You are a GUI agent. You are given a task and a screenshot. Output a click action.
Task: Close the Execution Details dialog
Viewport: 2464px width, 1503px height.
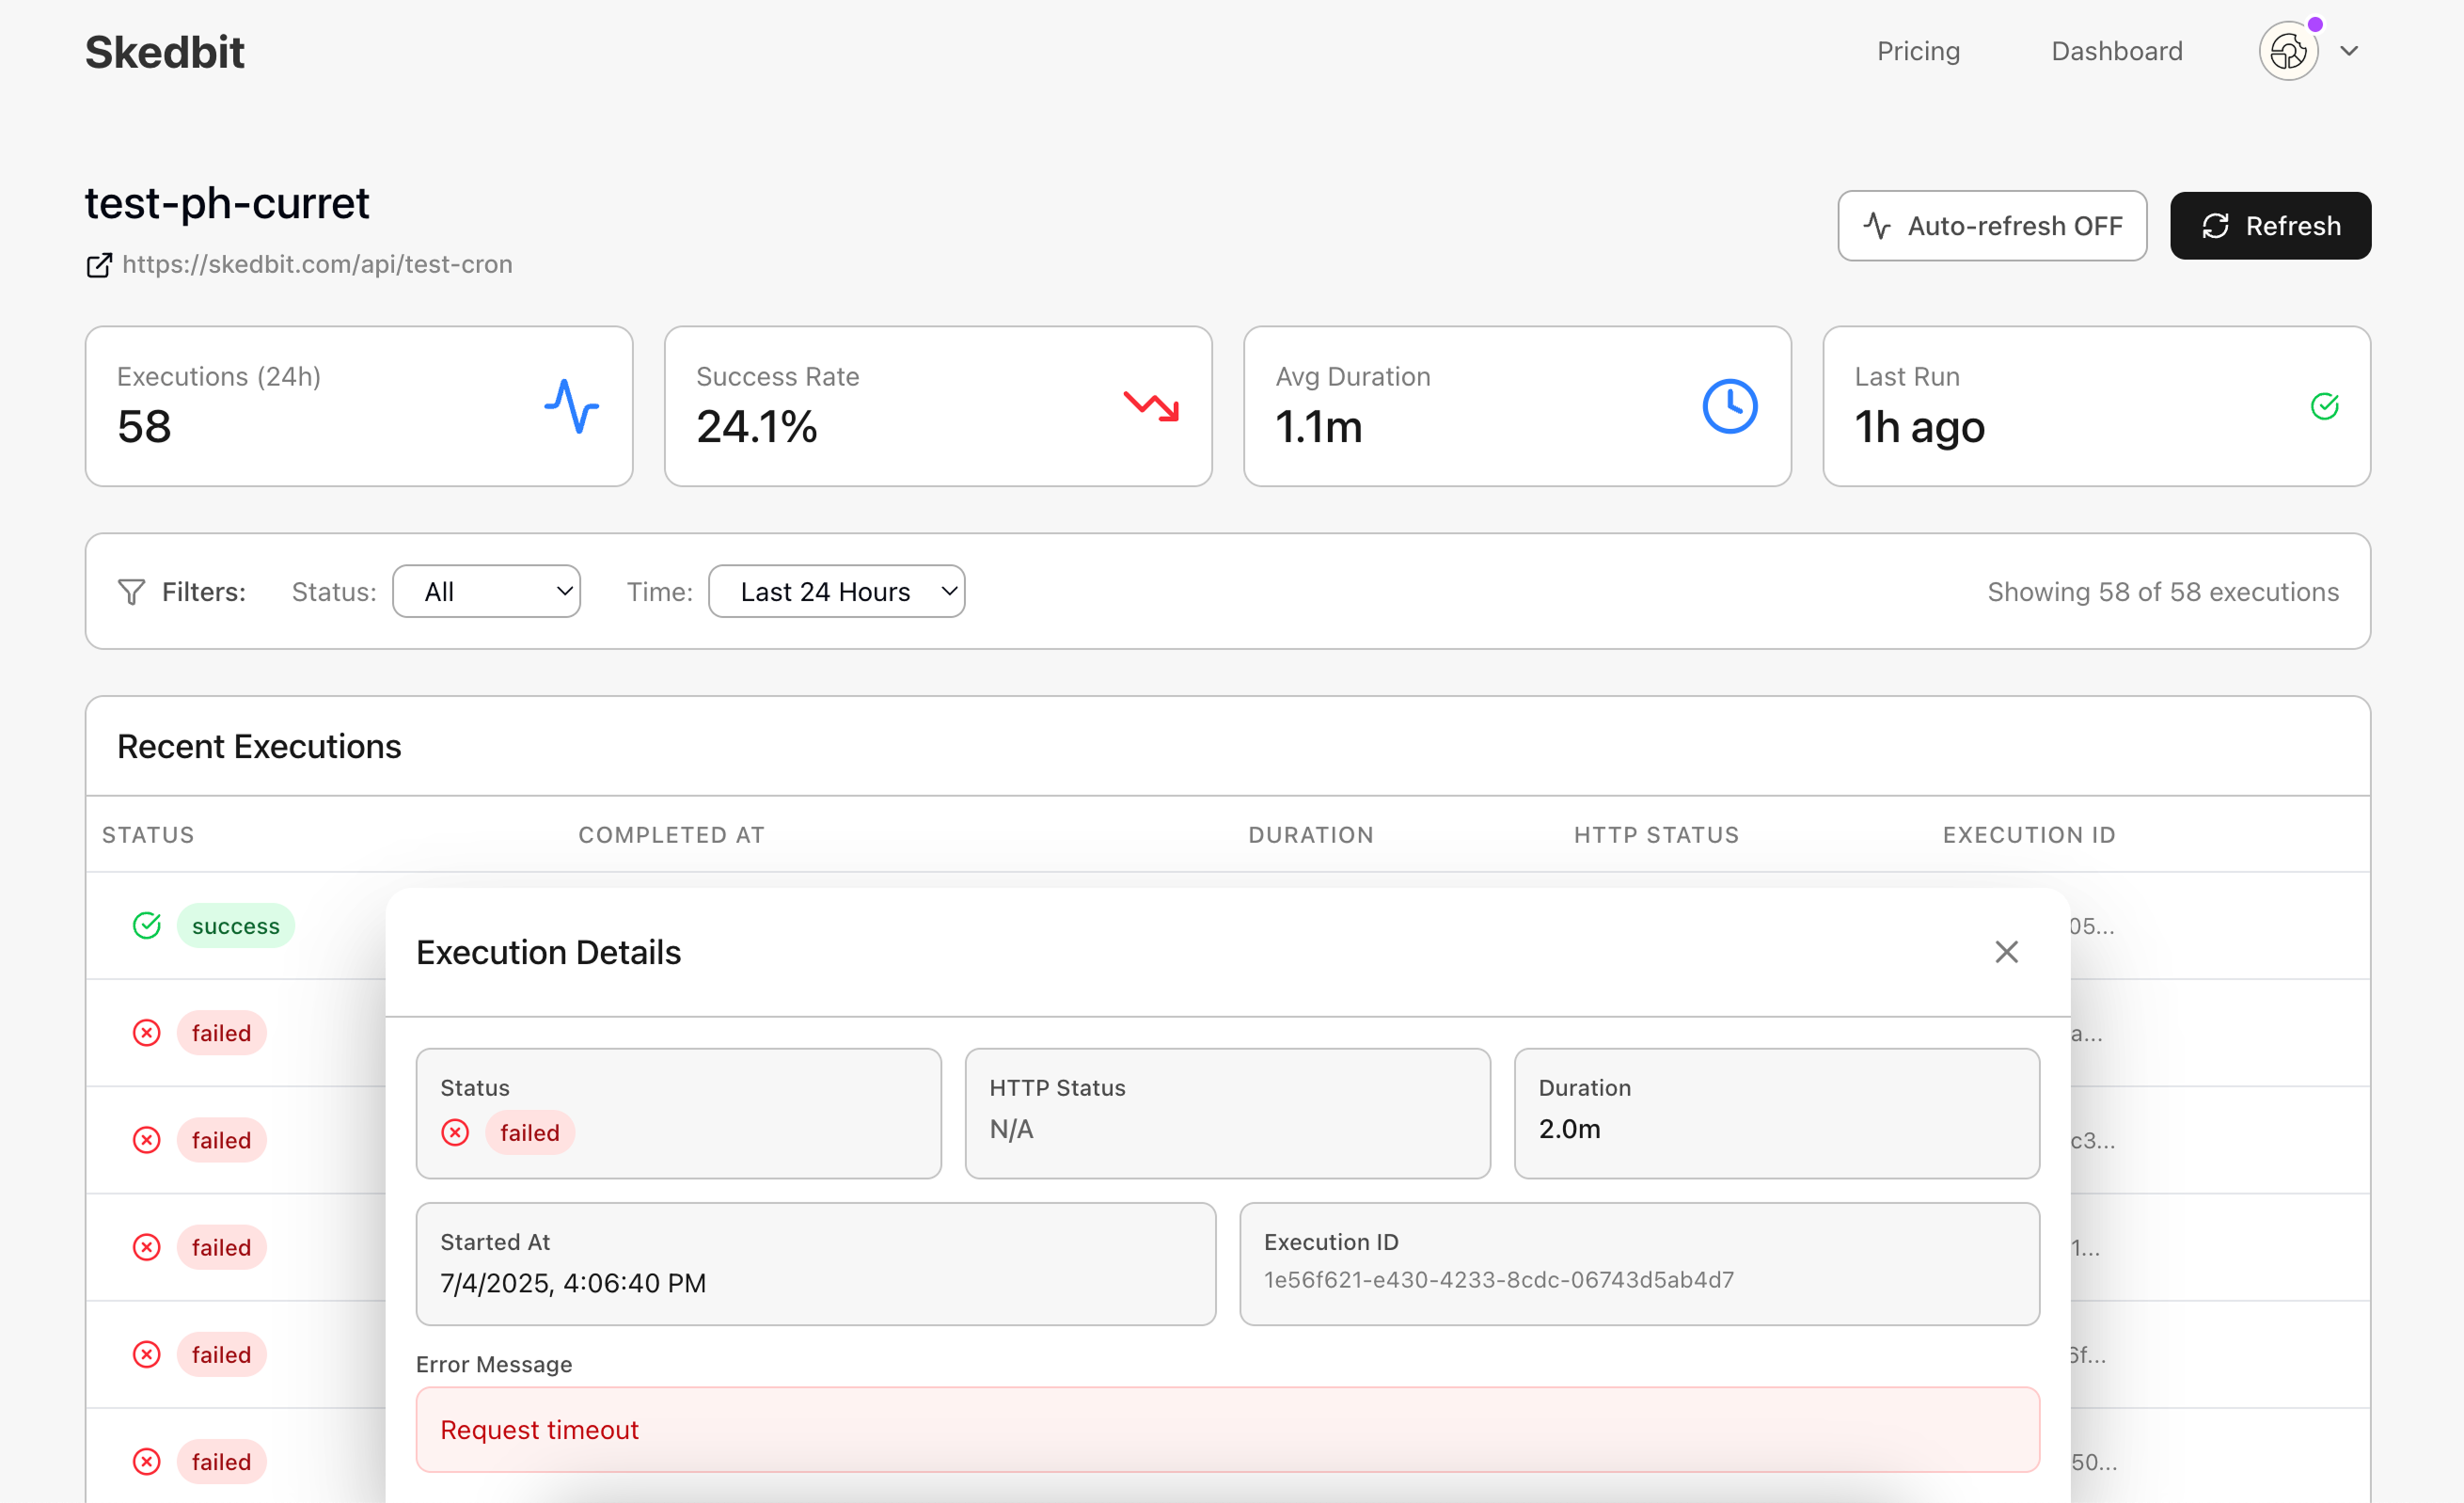click(2006, 952)
